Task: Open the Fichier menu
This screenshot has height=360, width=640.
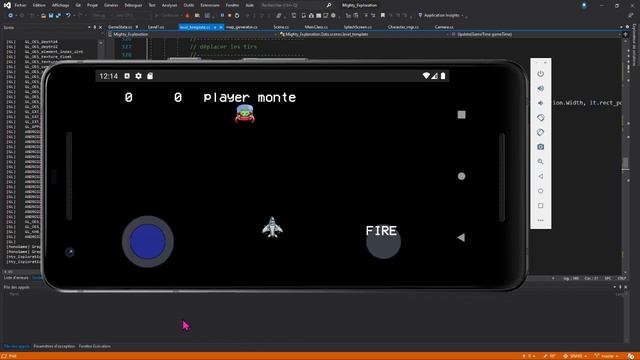Action: (20, 5)
